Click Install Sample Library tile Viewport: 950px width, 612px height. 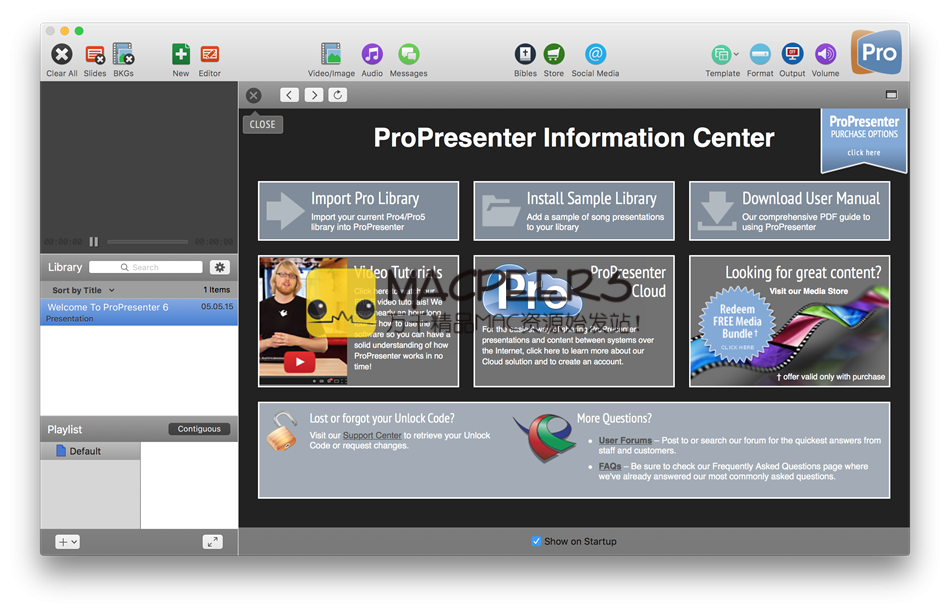[x=574, y=211]
